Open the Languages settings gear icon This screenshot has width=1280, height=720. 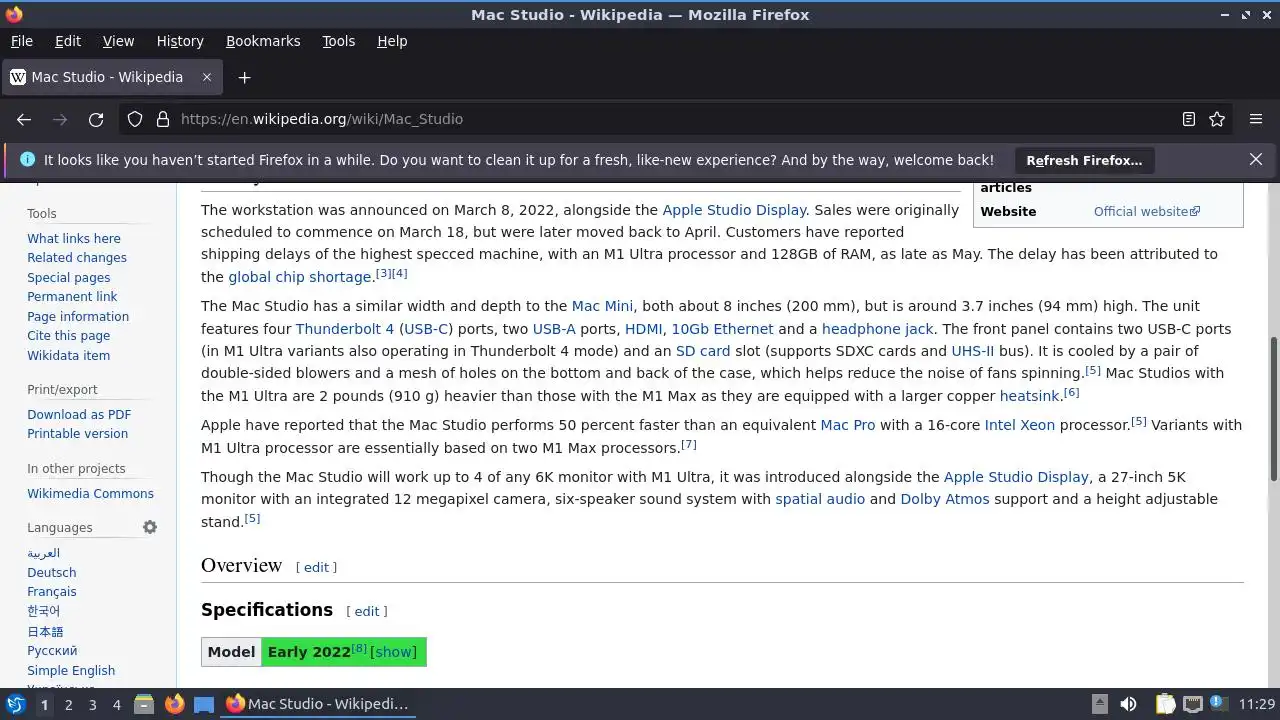click(x=150, y=527)
